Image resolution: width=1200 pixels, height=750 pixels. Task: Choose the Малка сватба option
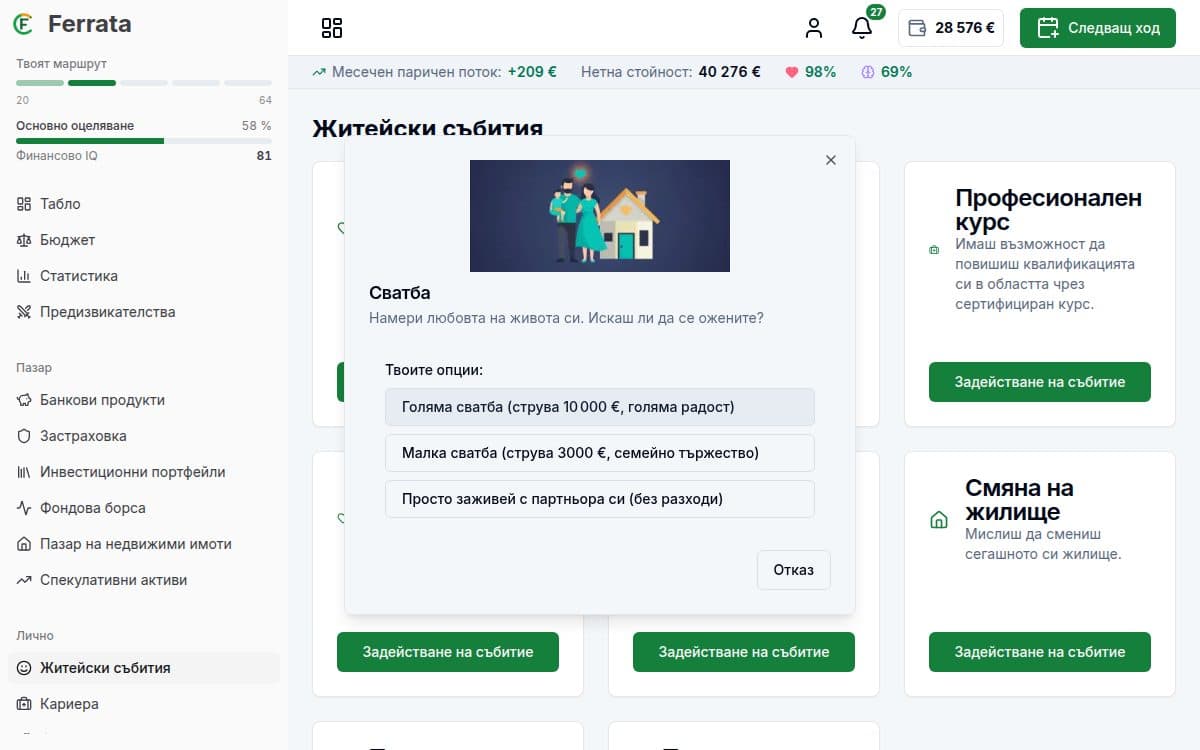[600, 453]
